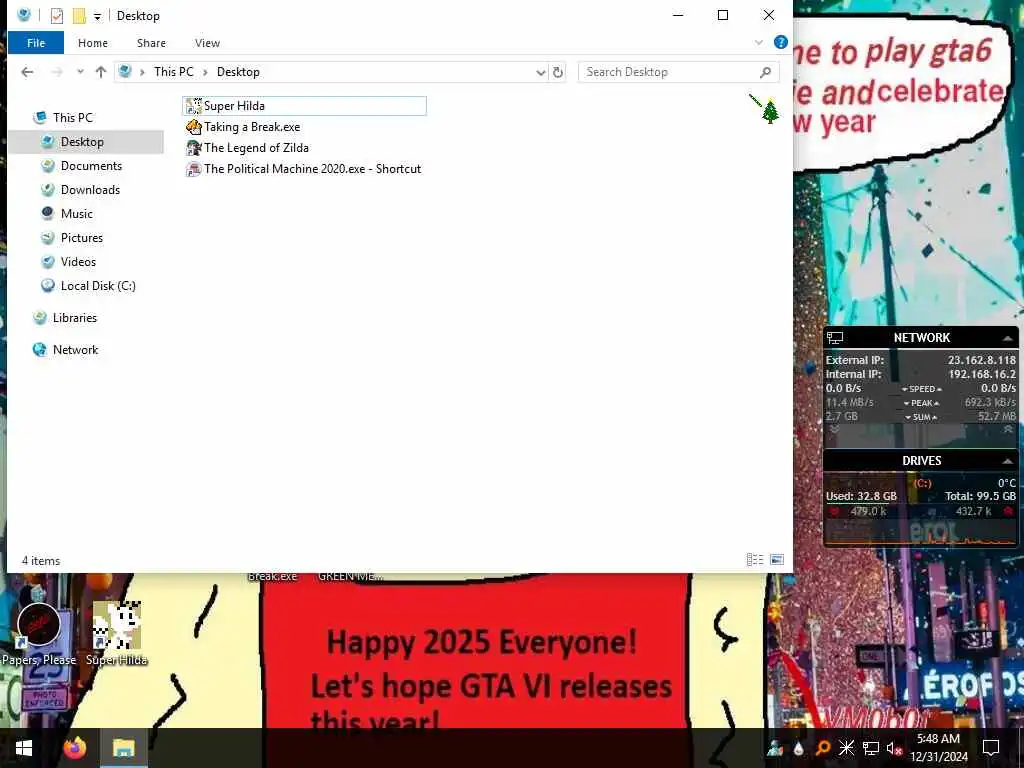This screenshot has height=768, width=1024.
Task: Switch to large thumbnails view layout
Action: click(776, 560)
